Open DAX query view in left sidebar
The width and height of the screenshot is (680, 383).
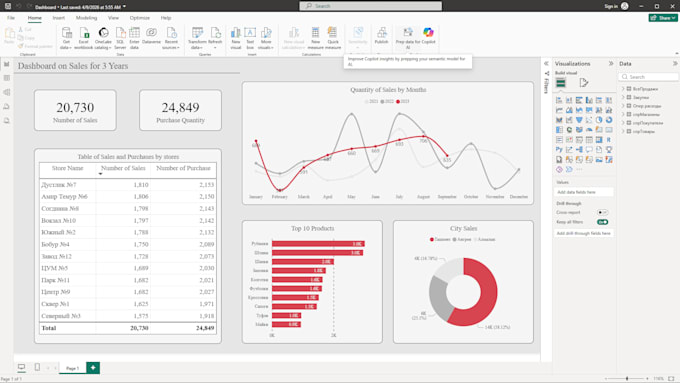pos(7,107)
